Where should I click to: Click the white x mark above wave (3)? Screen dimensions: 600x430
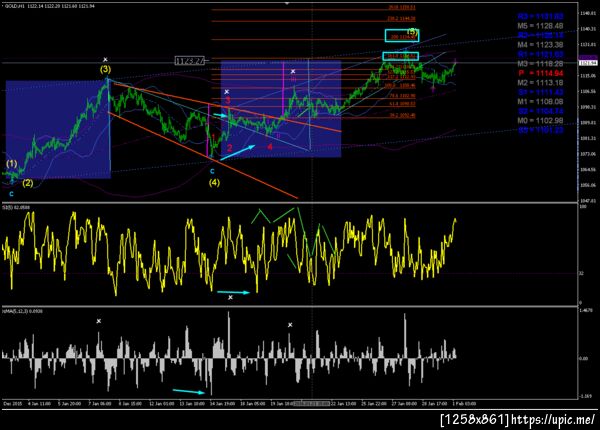tap(105, 60)
